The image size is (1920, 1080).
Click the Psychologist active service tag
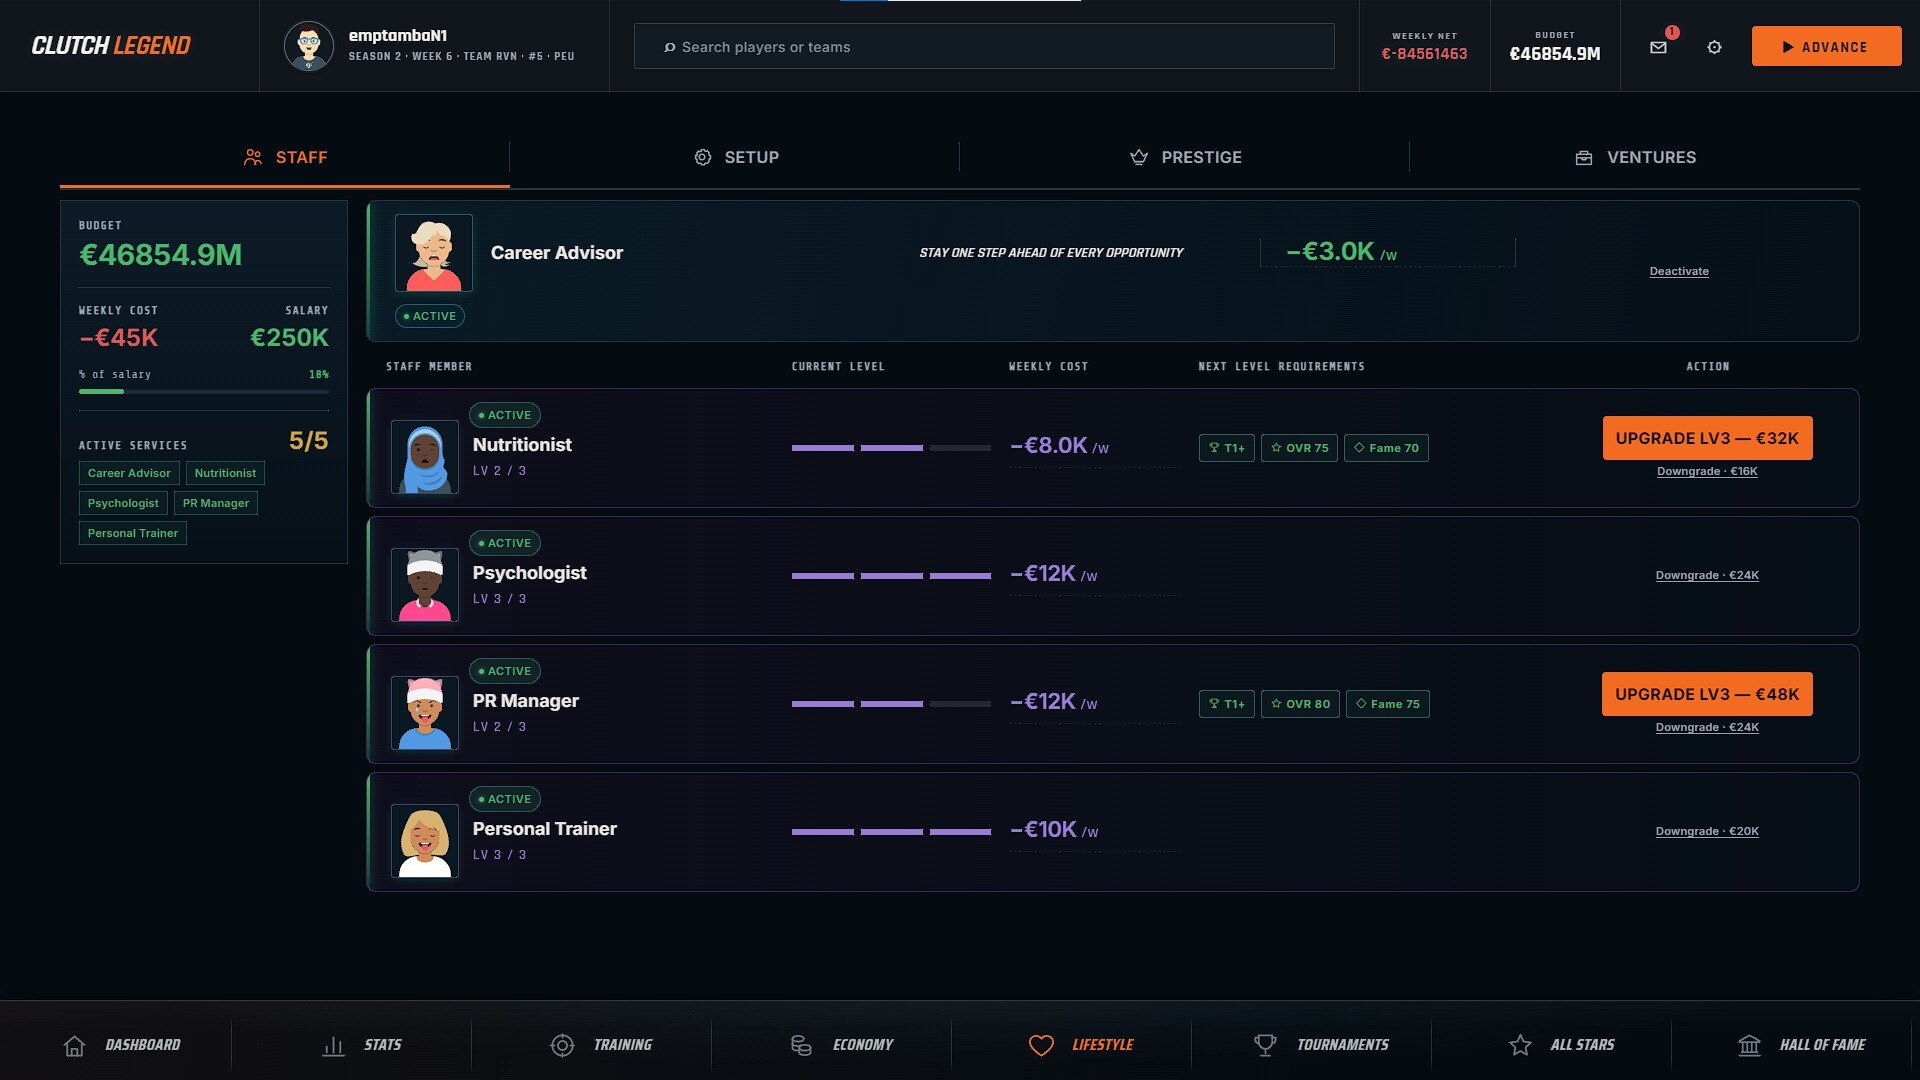(123, 503)
